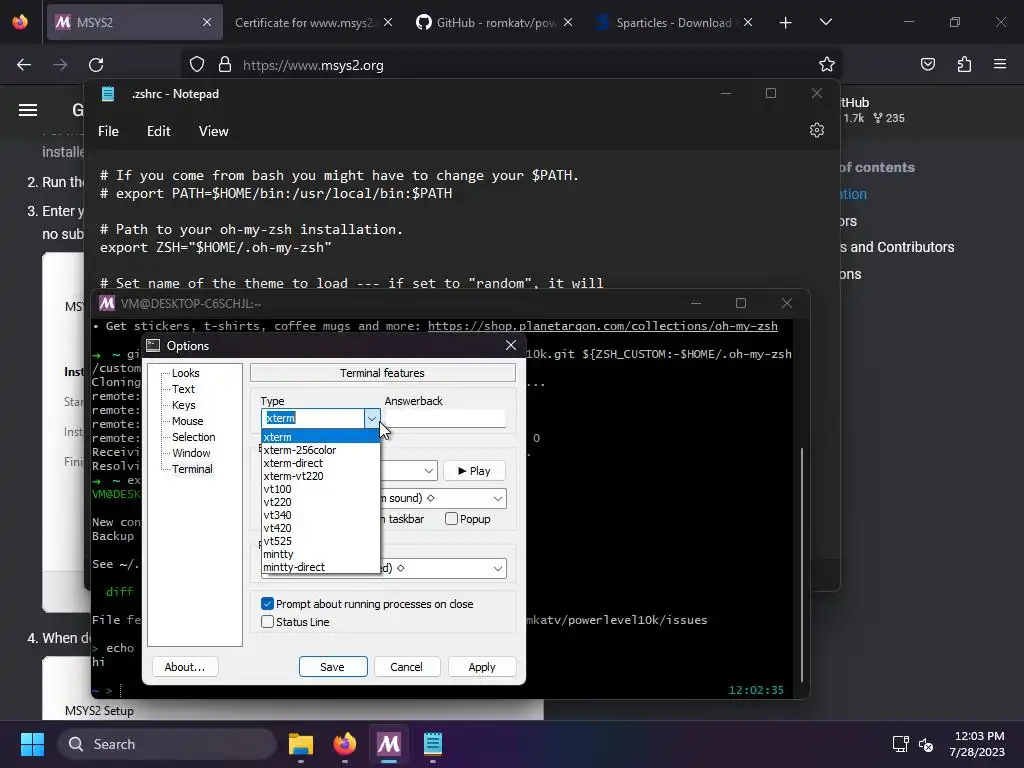
Task: Open the About... dialog
Action: coord(185,667)
